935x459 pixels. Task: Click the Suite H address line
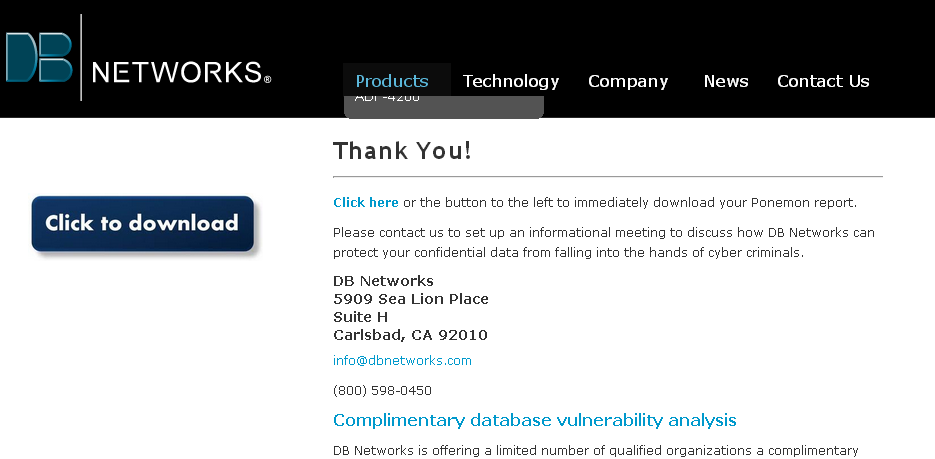click(x=360, y=317)
